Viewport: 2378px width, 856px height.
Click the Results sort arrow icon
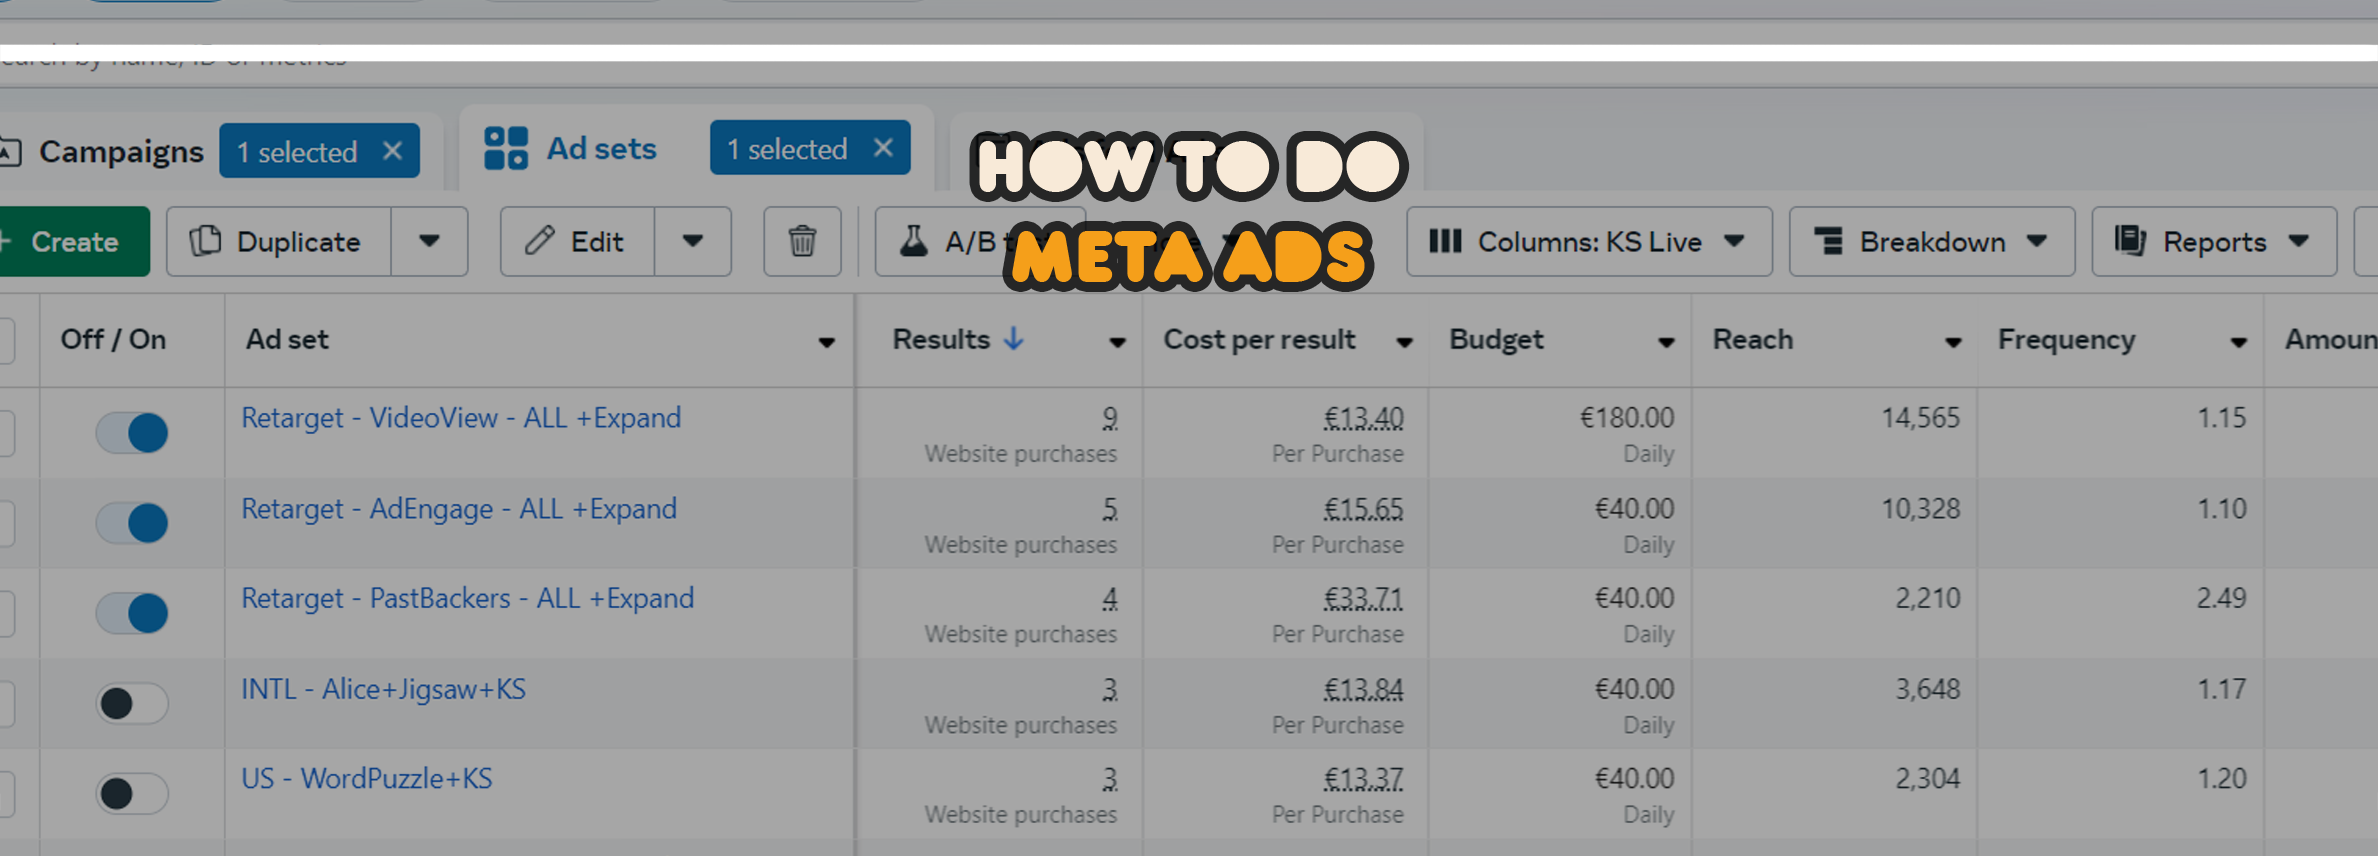coord(1014,339)
